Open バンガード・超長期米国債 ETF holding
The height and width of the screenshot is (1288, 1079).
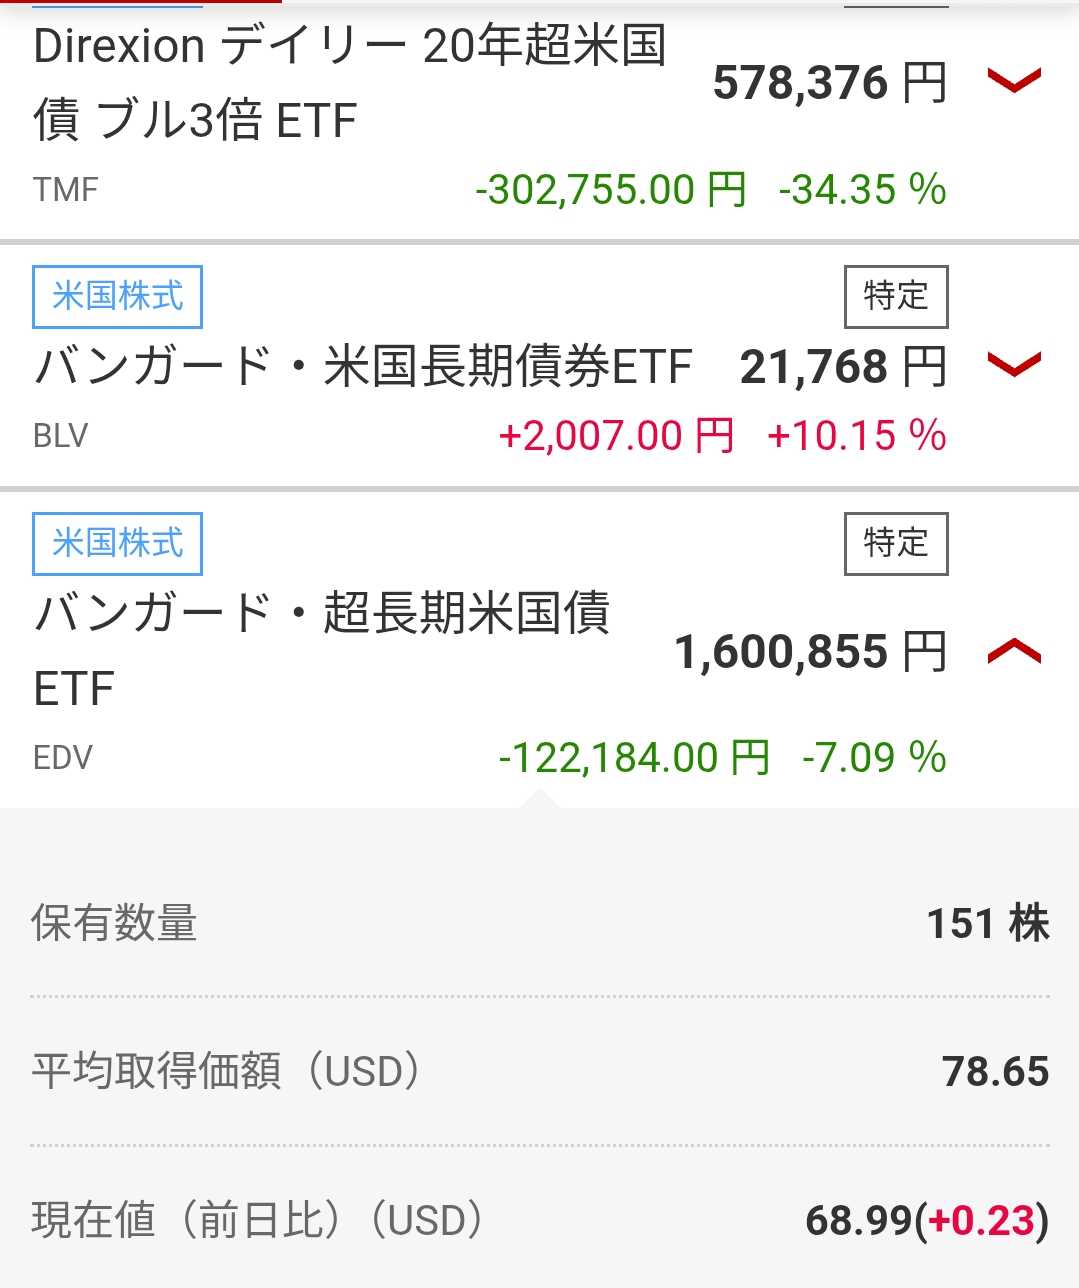coord(321,649)
